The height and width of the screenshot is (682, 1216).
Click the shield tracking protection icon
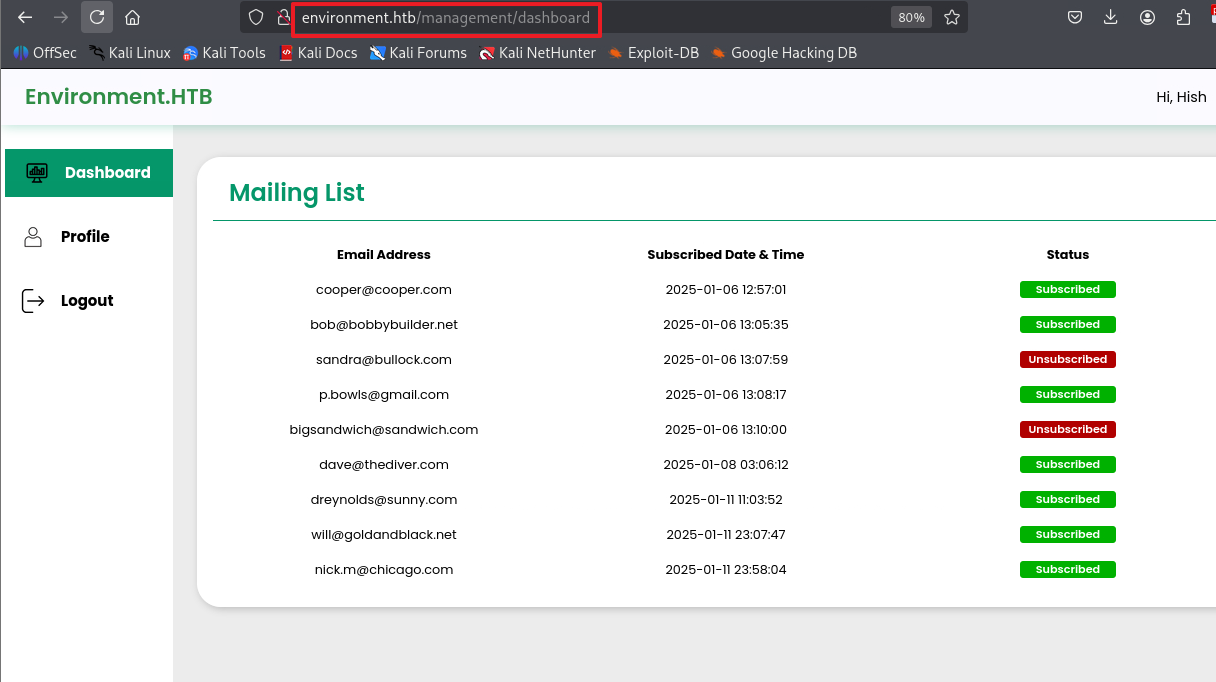point(256,17)
